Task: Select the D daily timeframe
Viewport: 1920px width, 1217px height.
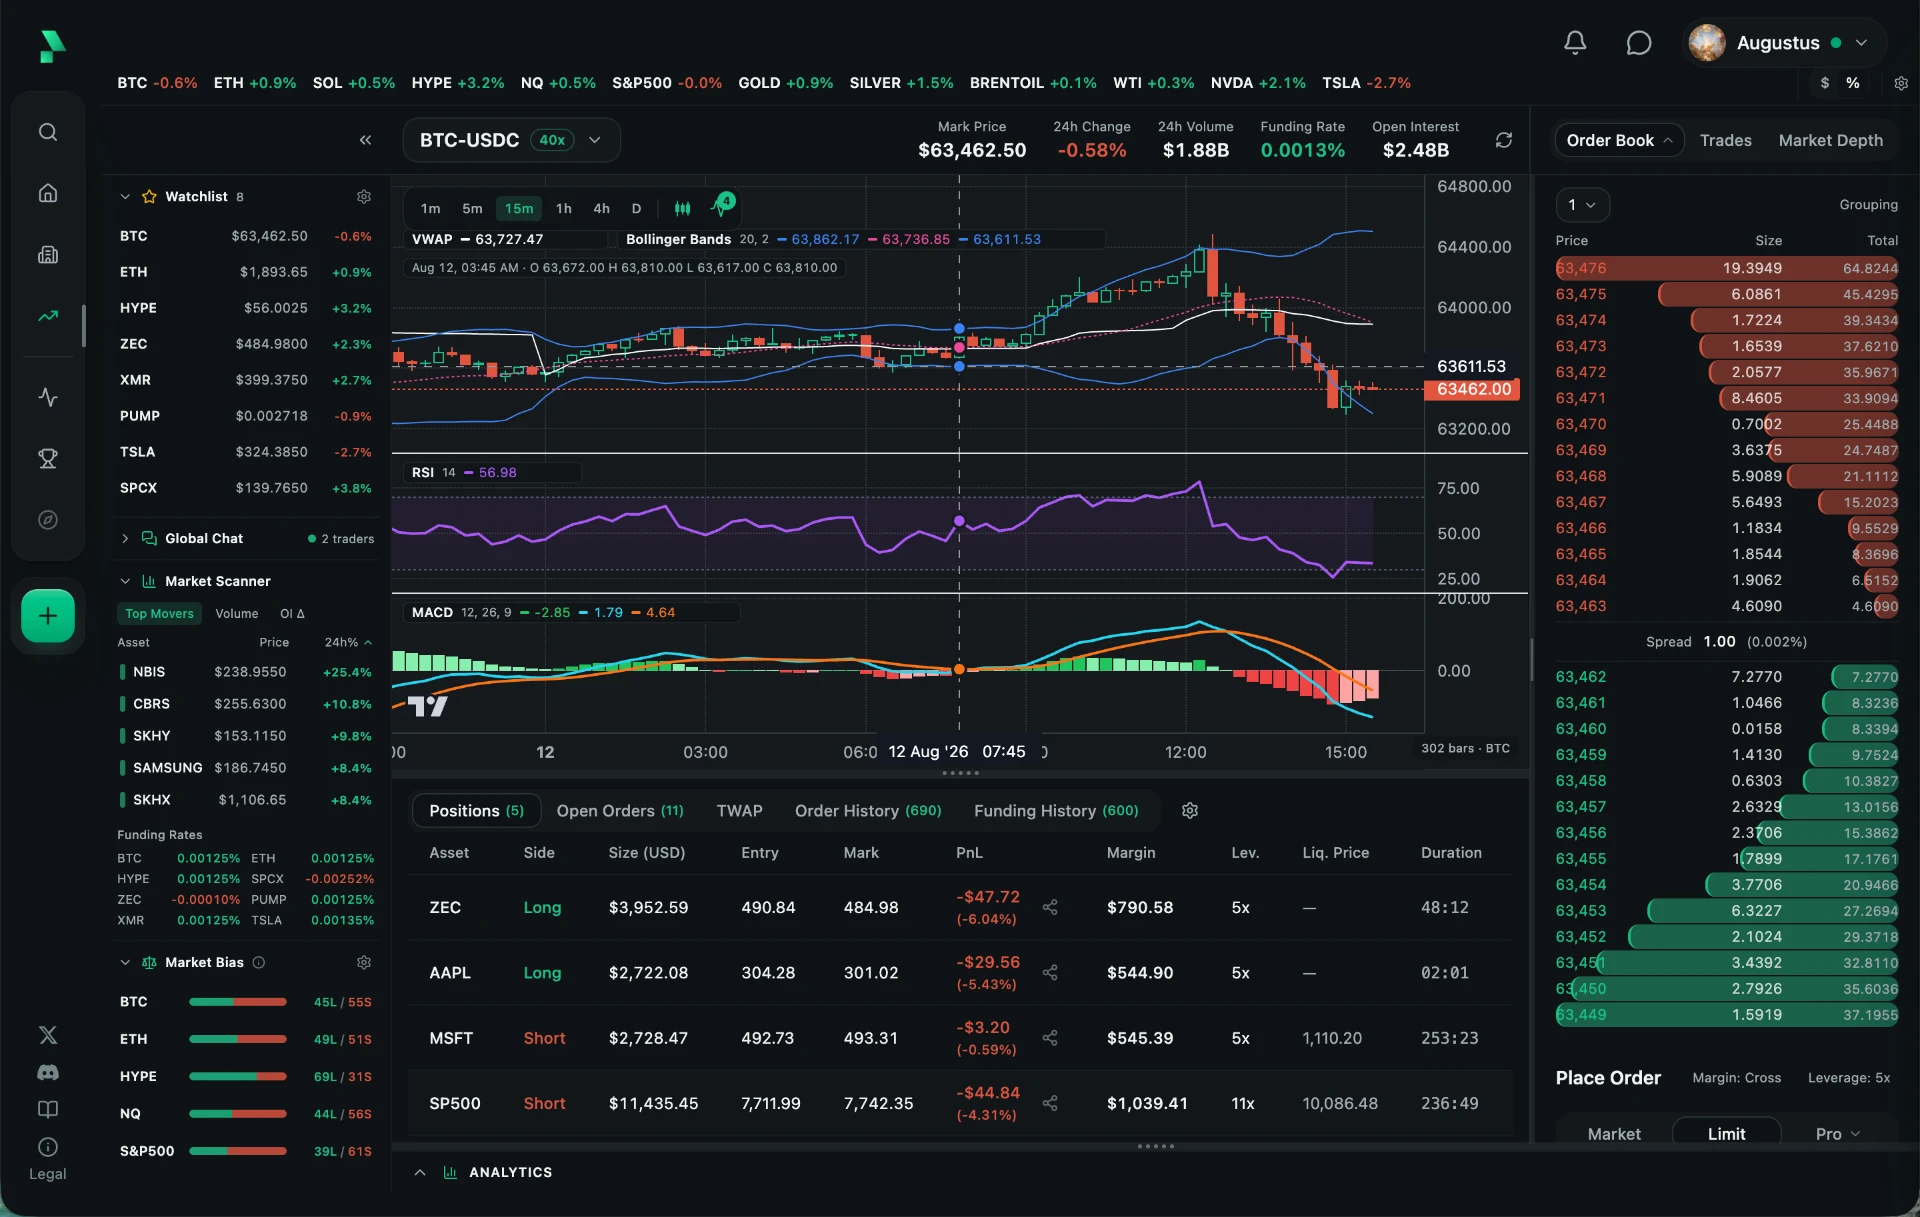Action: (x=636, y=208)
